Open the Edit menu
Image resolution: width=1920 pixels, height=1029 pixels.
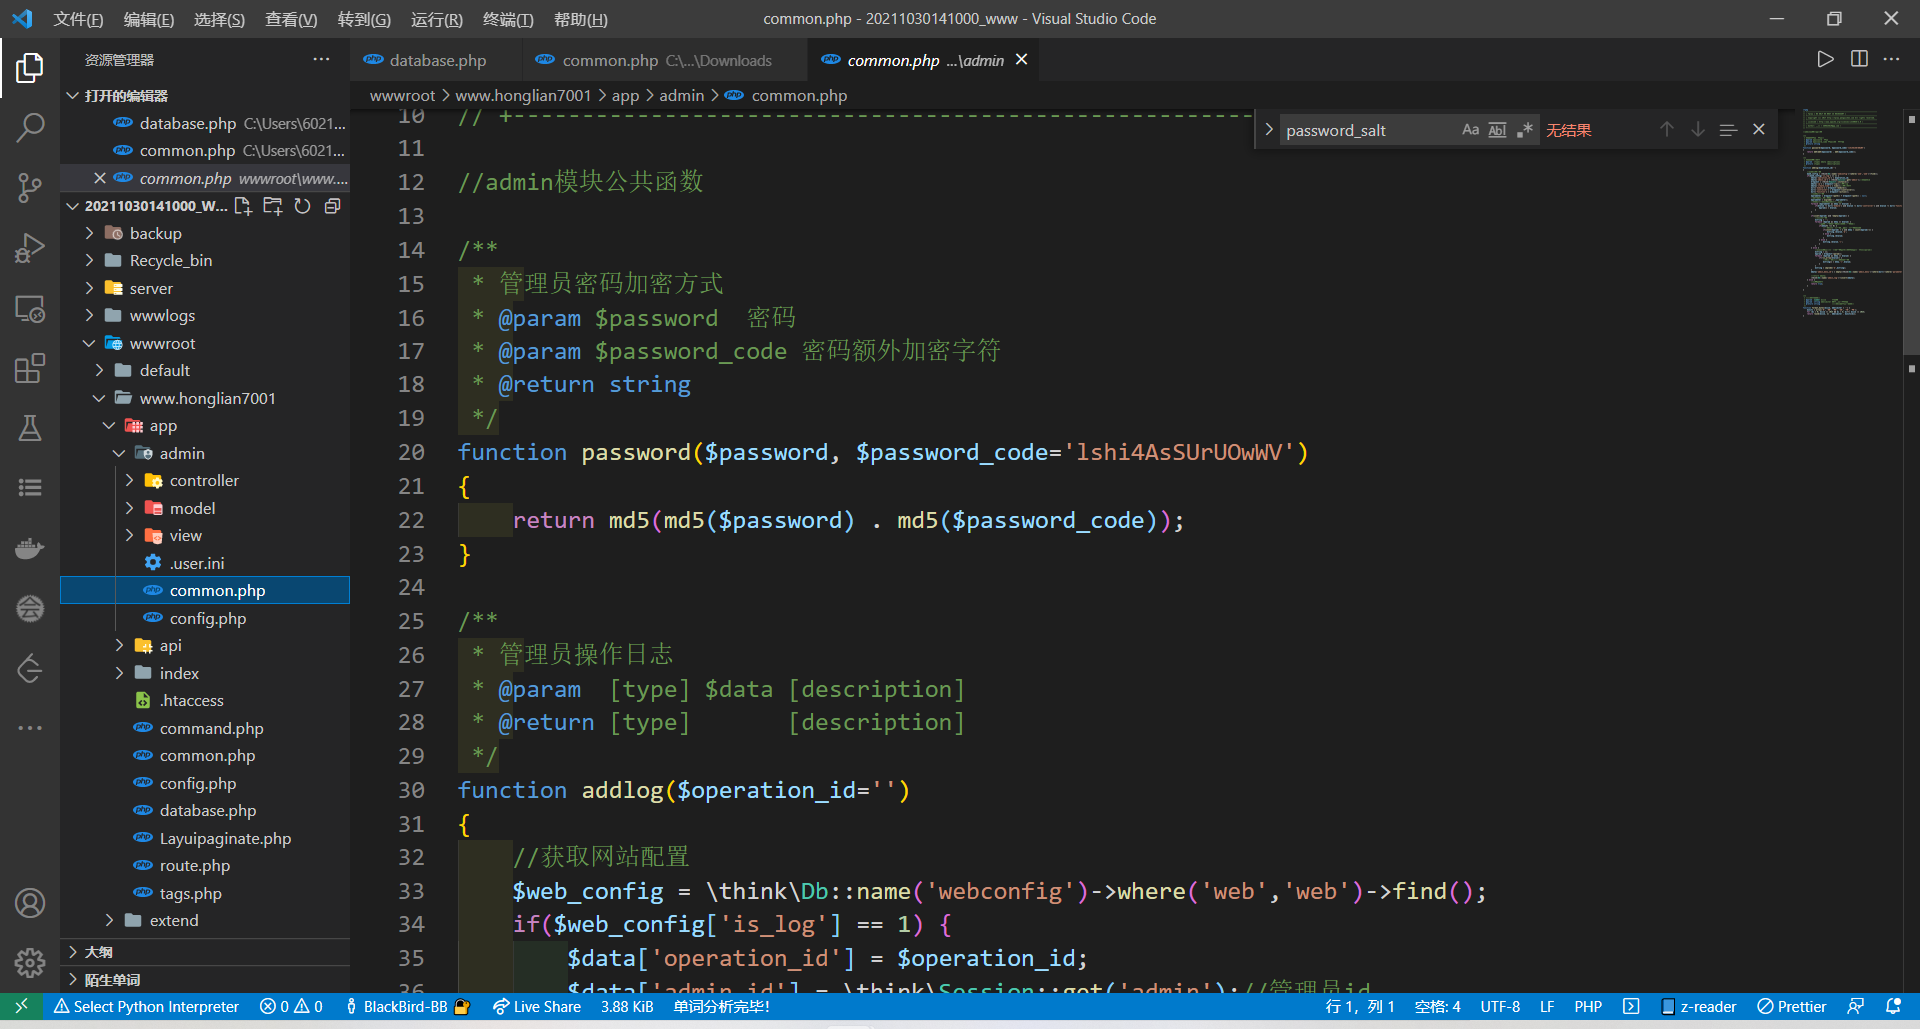click(x=148, y=19)
